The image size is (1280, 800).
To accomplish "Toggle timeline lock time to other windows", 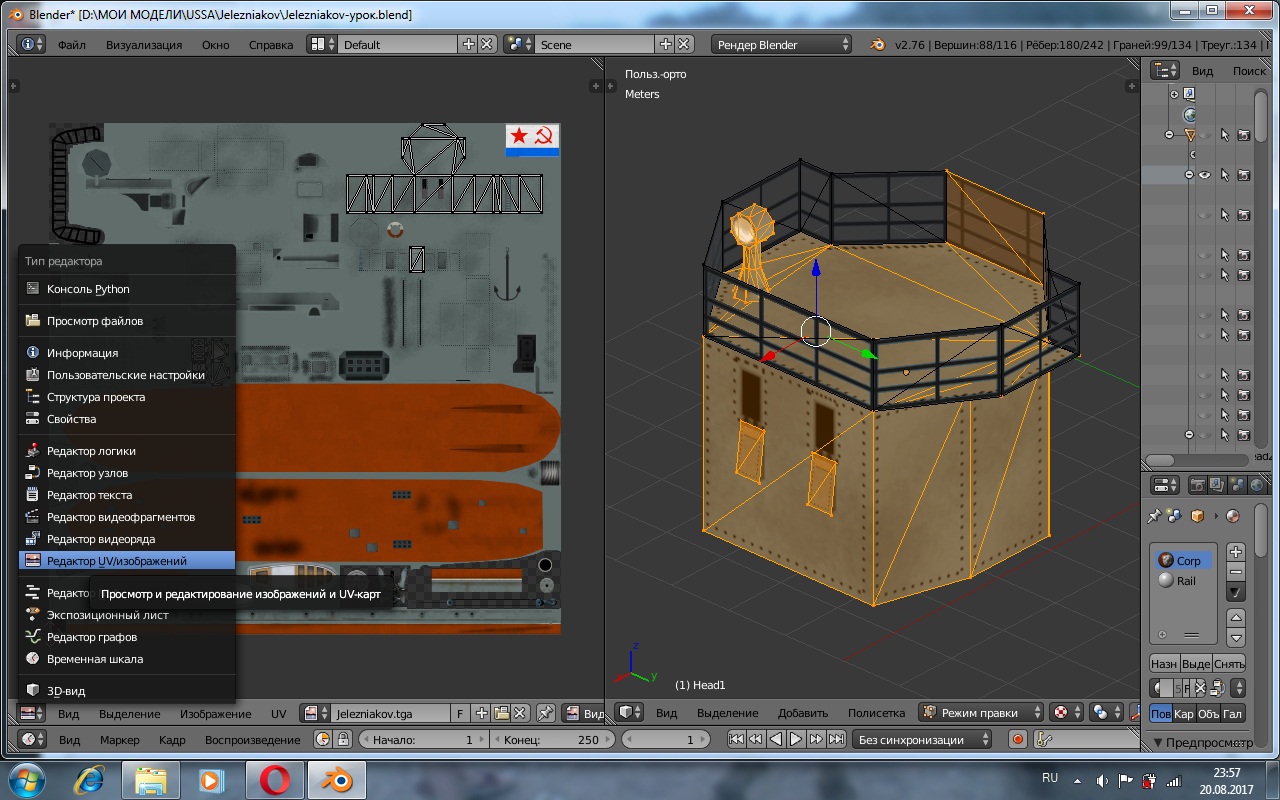I will 343,740.
